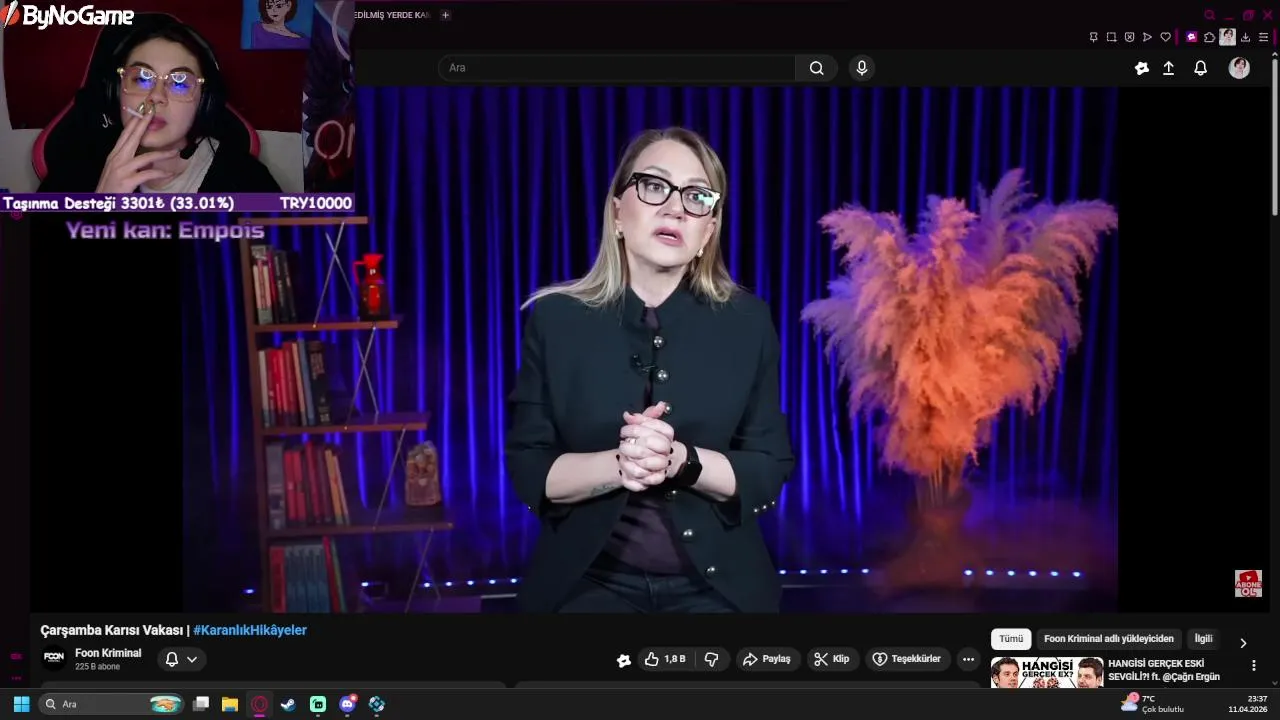Open the browser easy setup menu lines
This screenshot has height=720, width=1280.
click(x=1263, y=37)
